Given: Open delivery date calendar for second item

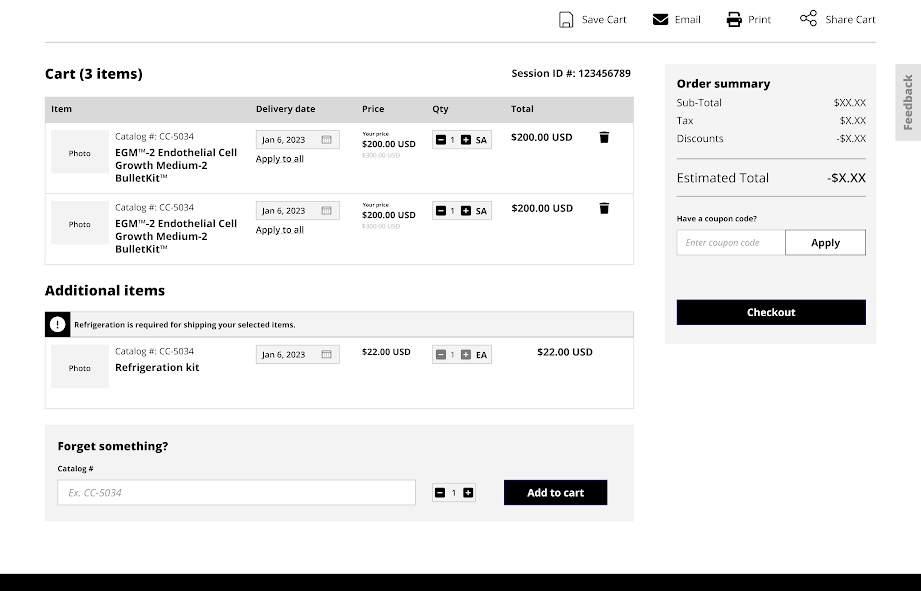Looking at the screenshot, I should [x=327, y=211].
